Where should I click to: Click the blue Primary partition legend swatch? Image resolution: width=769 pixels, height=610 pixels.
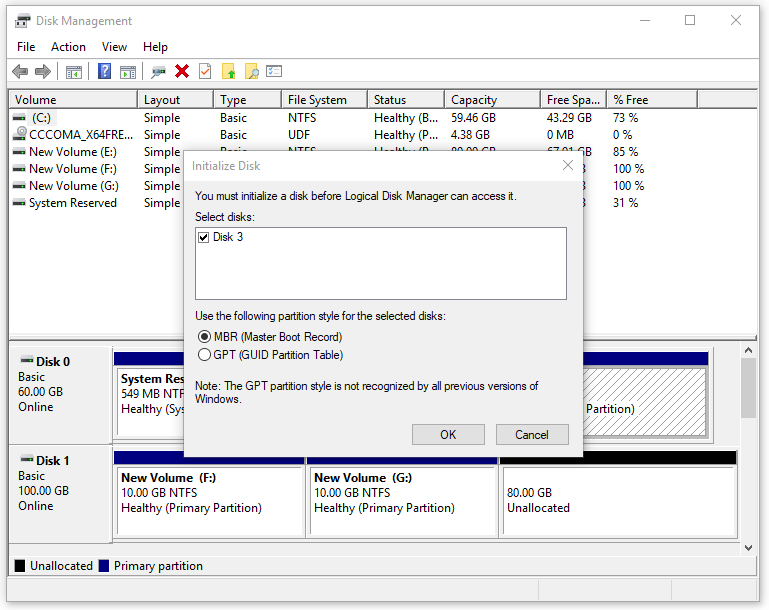[x=103, y=566]
